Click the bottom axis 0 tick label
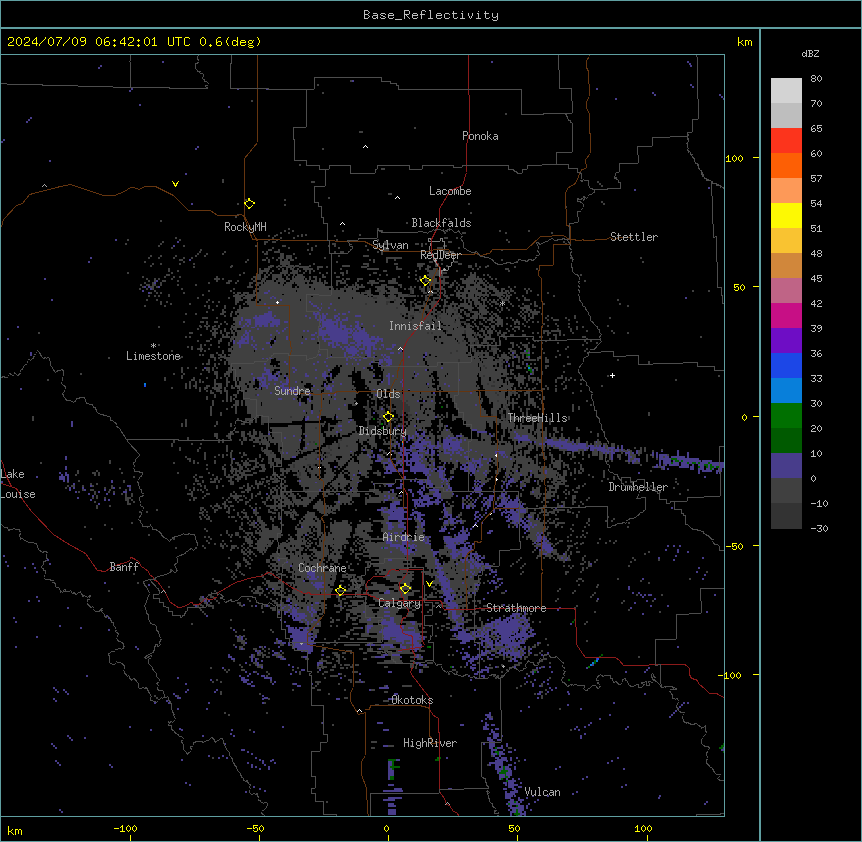Viewport: 862px width, 842px height. point(386,828)
